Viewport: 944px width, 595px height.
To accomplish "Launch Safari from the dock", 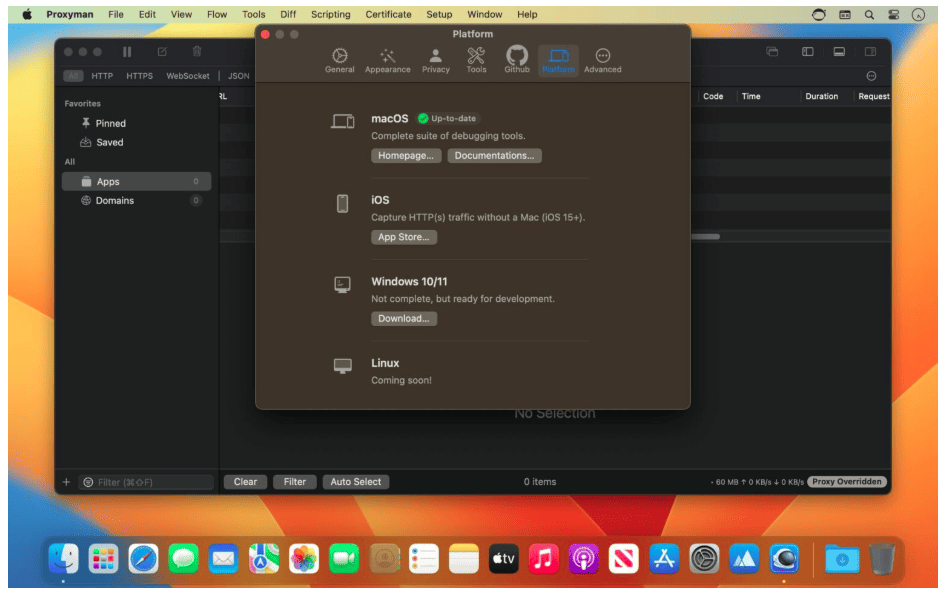I will (x=143, y=559).
